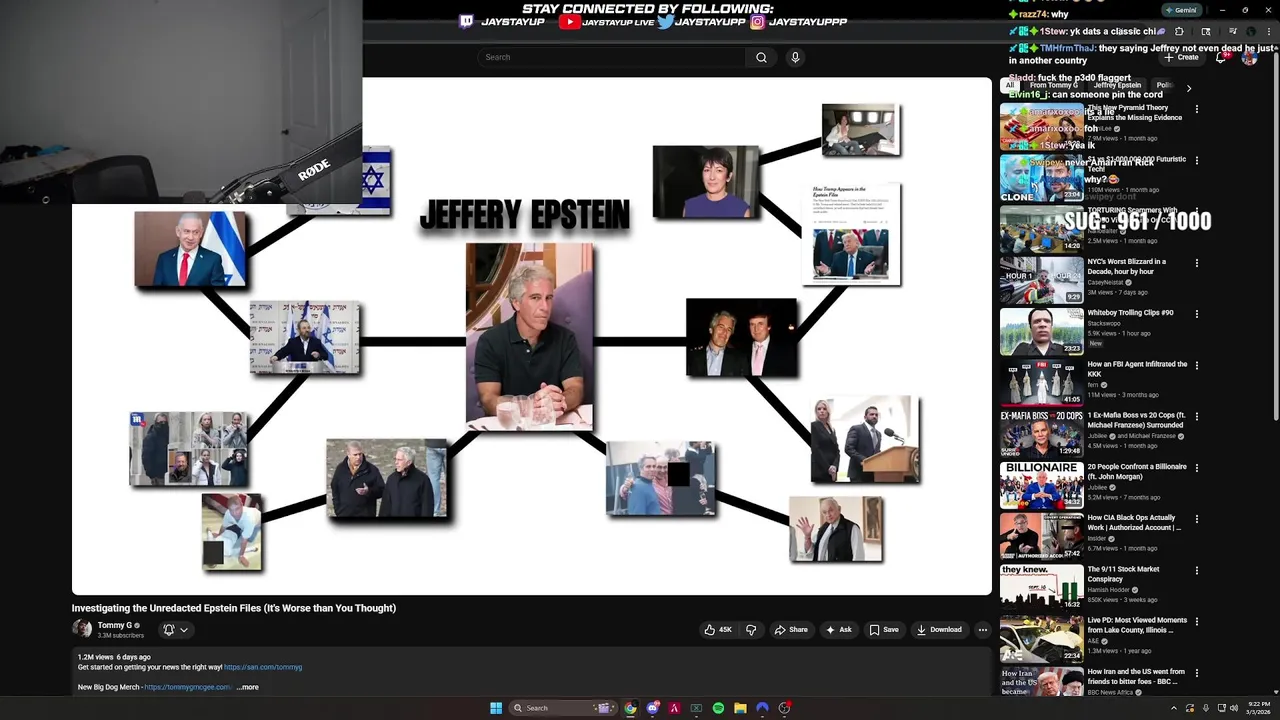Open the Chrome profile avatar
Viewport: 1280px width, 720px height.
point(1249,32)
